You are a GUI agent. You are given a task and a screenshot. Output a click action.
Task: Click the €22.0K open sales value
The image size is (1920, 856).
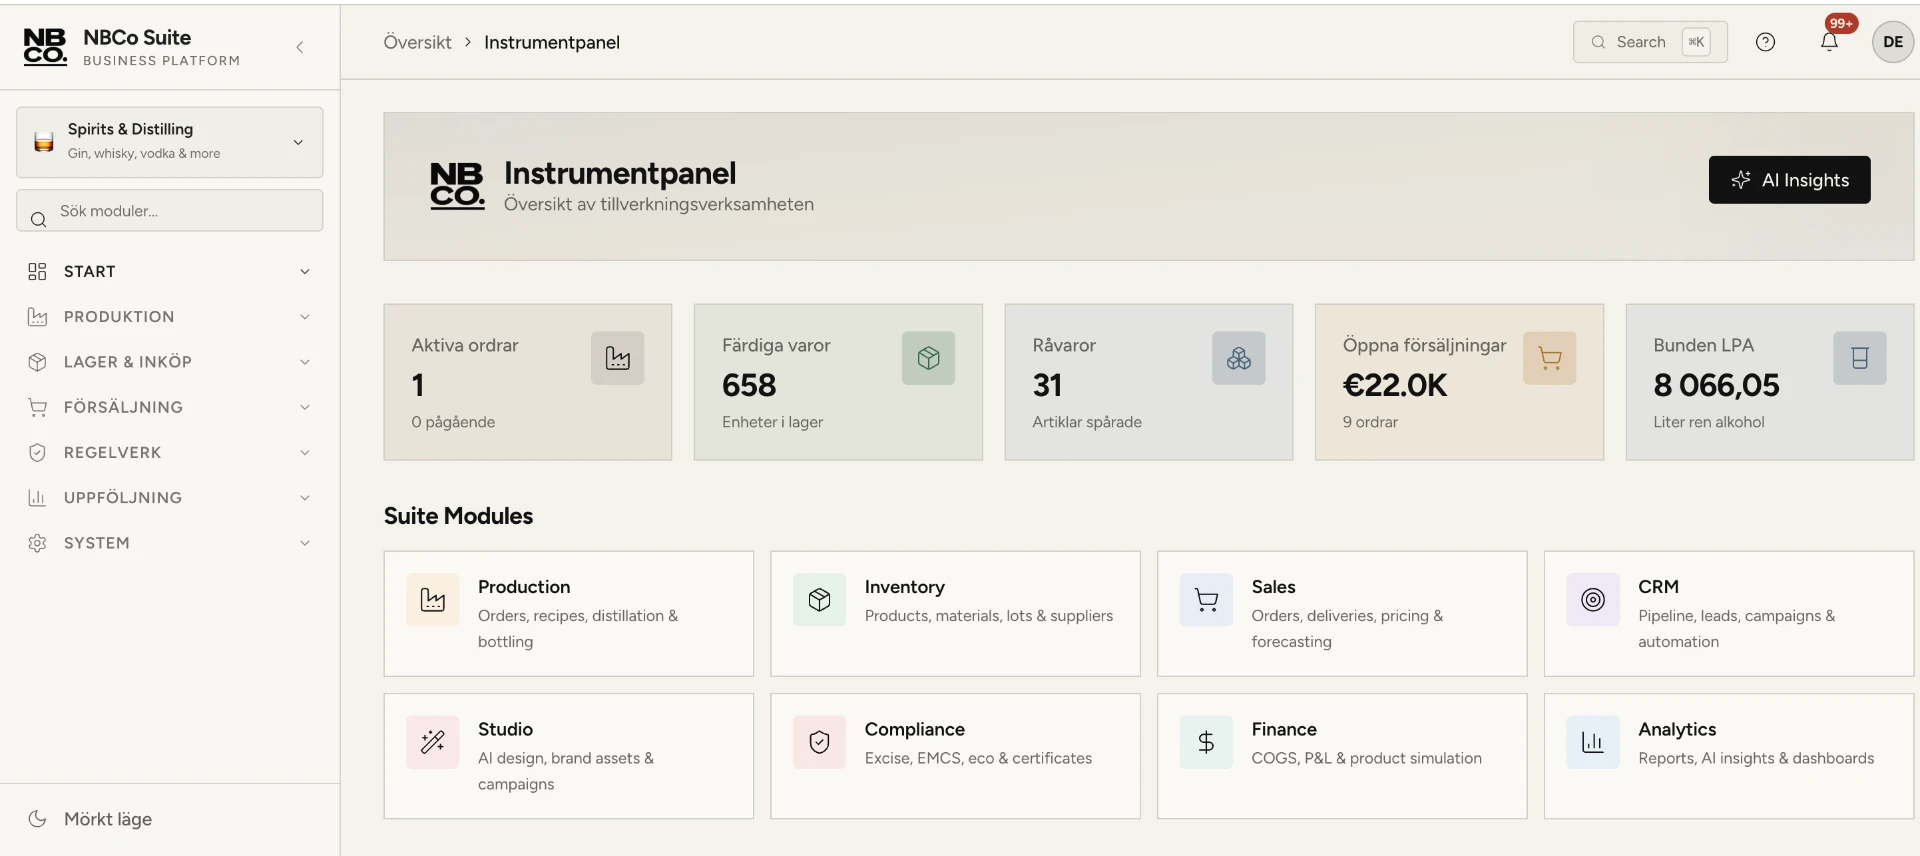click(x=1394, y=385)
